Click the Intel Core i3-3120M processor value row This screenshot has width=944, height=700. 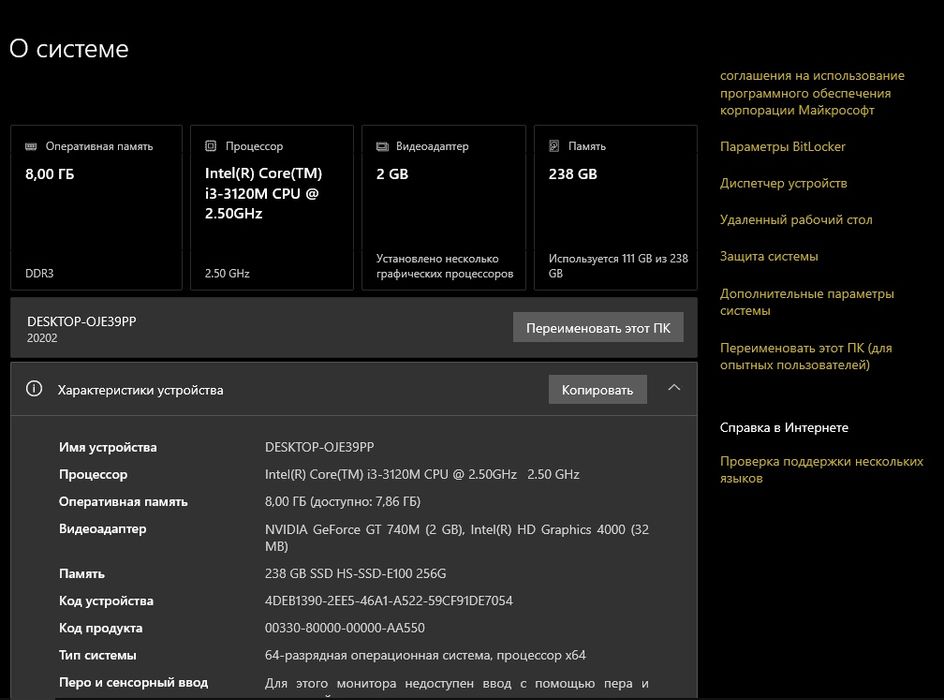(422, 474)
